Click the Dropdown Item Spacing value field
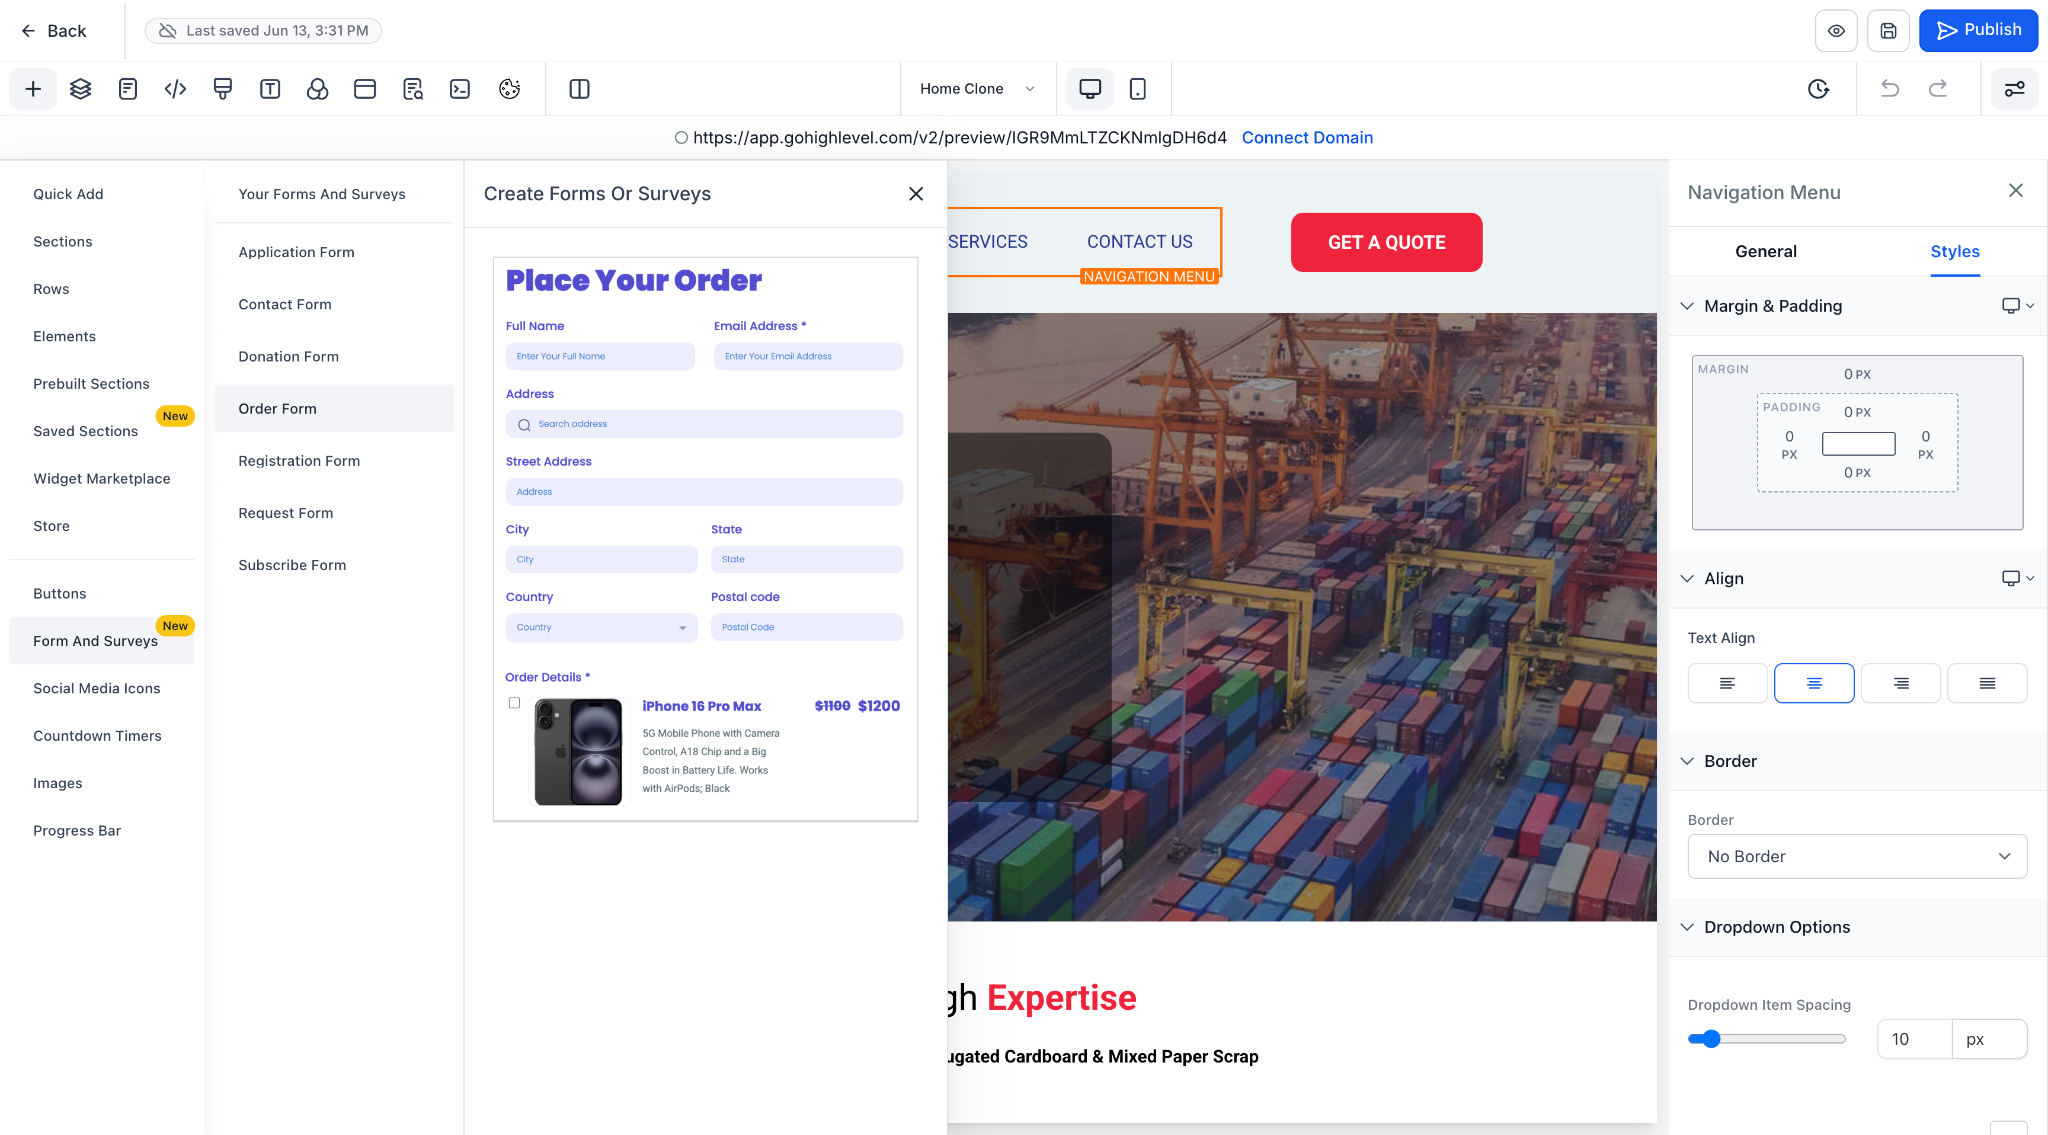 (x=1914, y=1039)
